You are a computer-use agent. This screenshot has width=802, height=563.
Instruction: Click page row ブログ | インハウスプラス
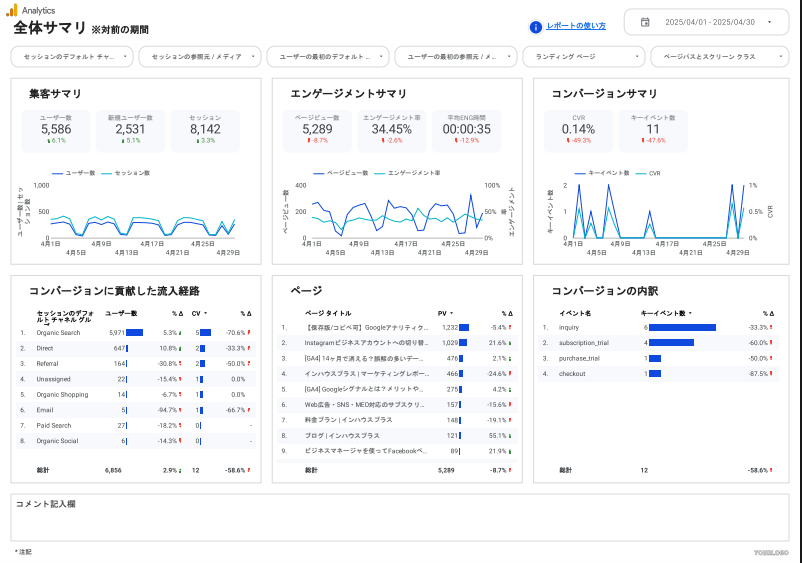pos(397,436)
